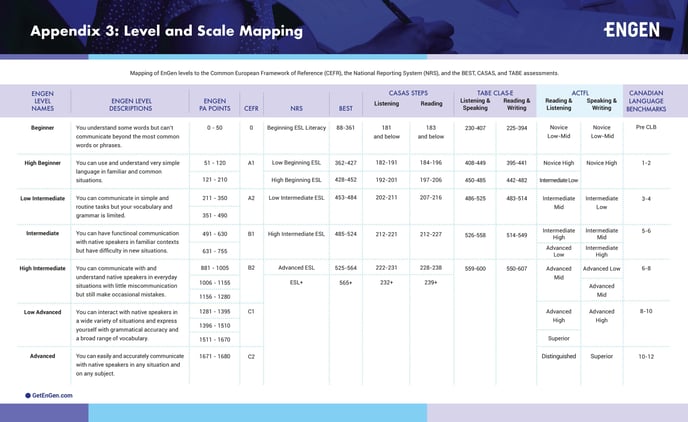
Task: Click the round bullet icon beside GetEnGen.com
Action: (x=28, y=395)
